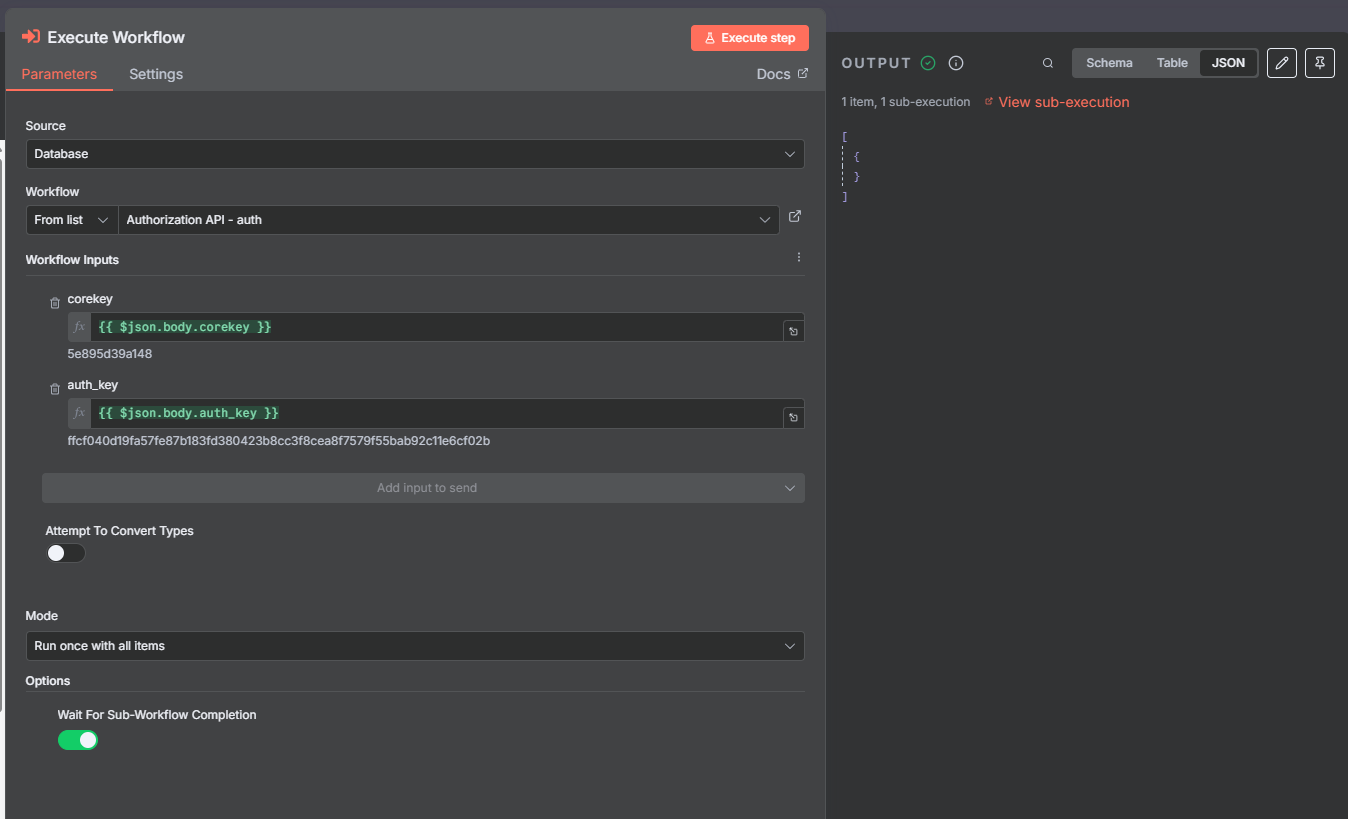Click the Execute step button
Viewport: 1348px width, 819px height.
click(x=749, y=37)
